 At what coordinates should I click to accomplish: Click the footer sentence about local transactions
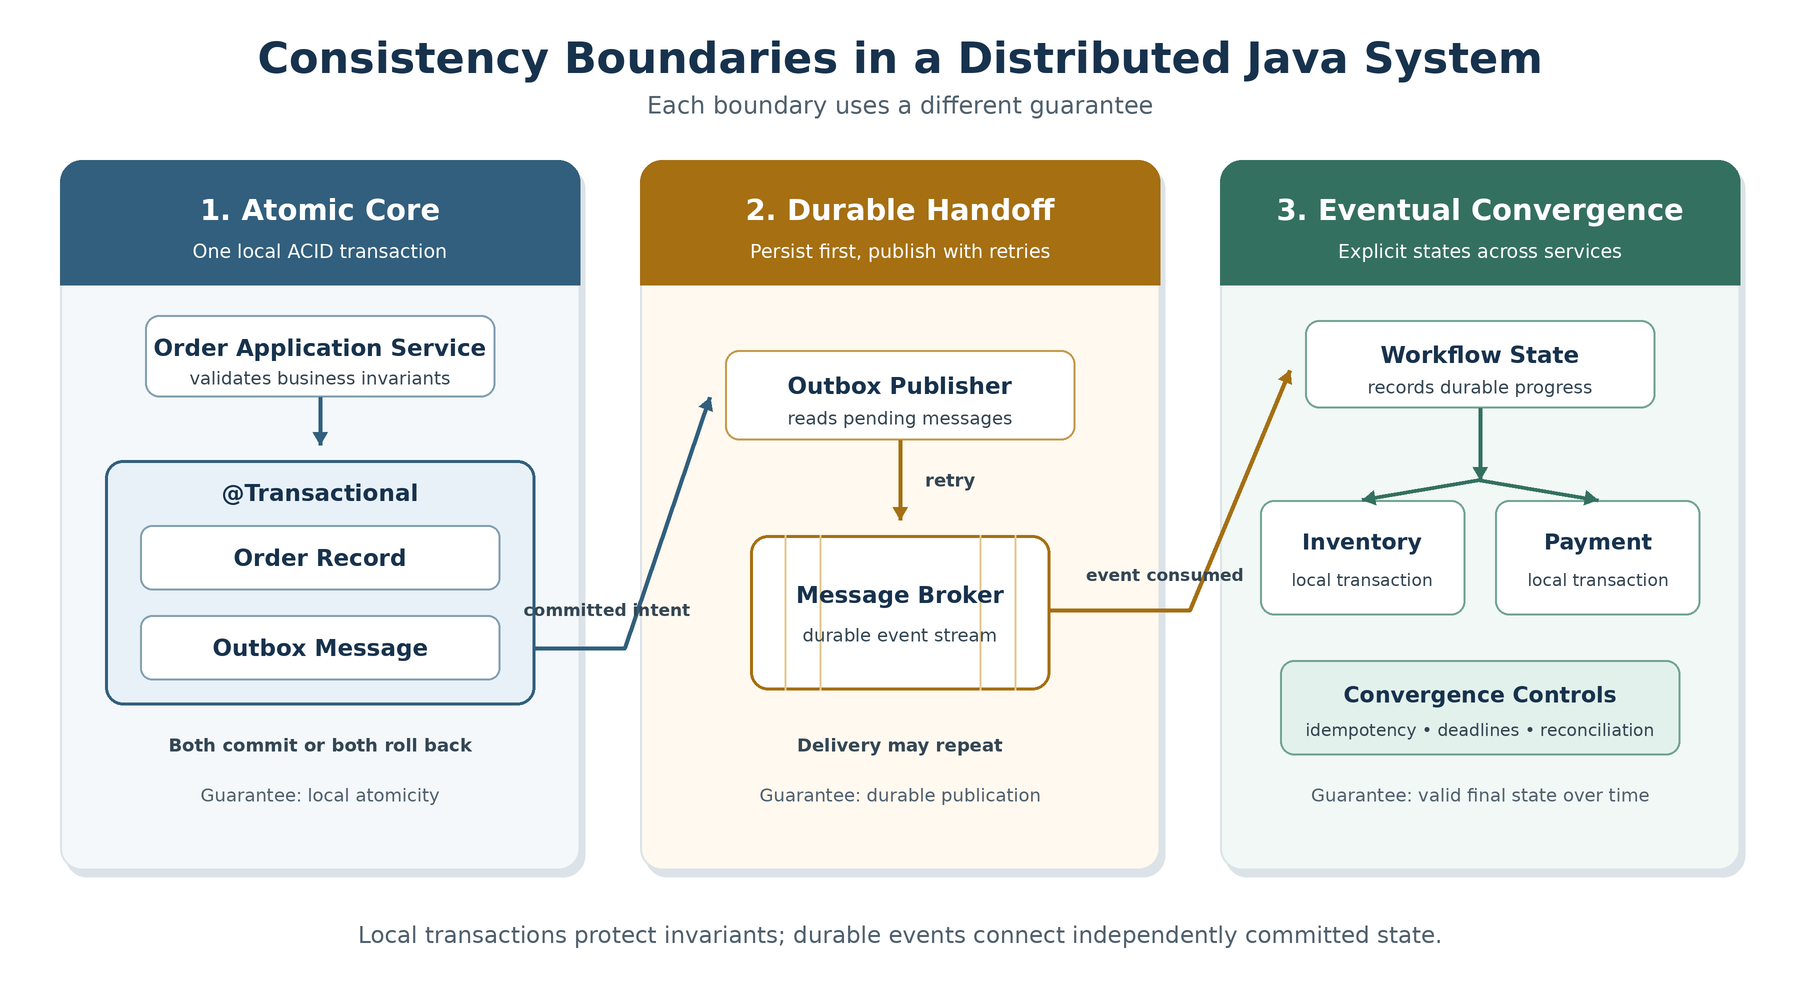point(900,935)
